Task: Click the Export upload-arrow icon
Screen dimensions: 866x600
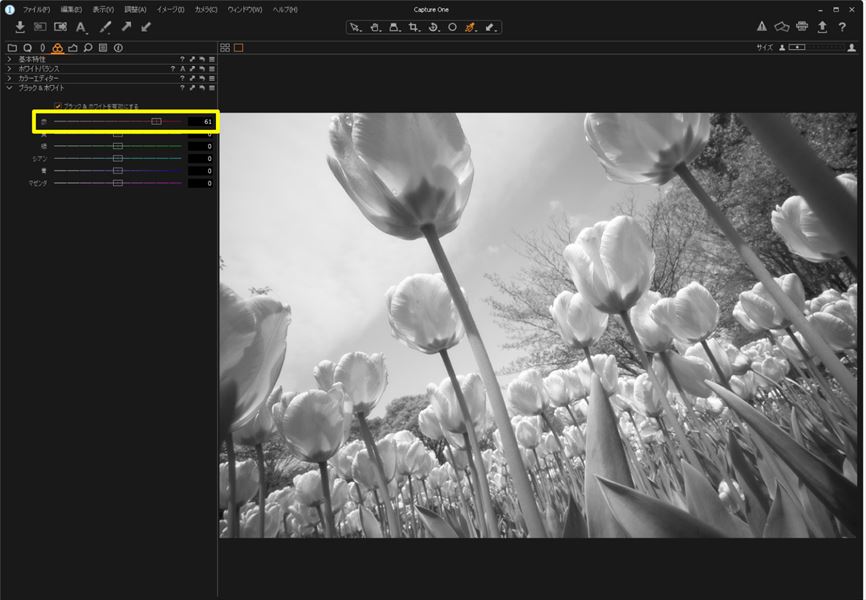Action: (822, 27)
